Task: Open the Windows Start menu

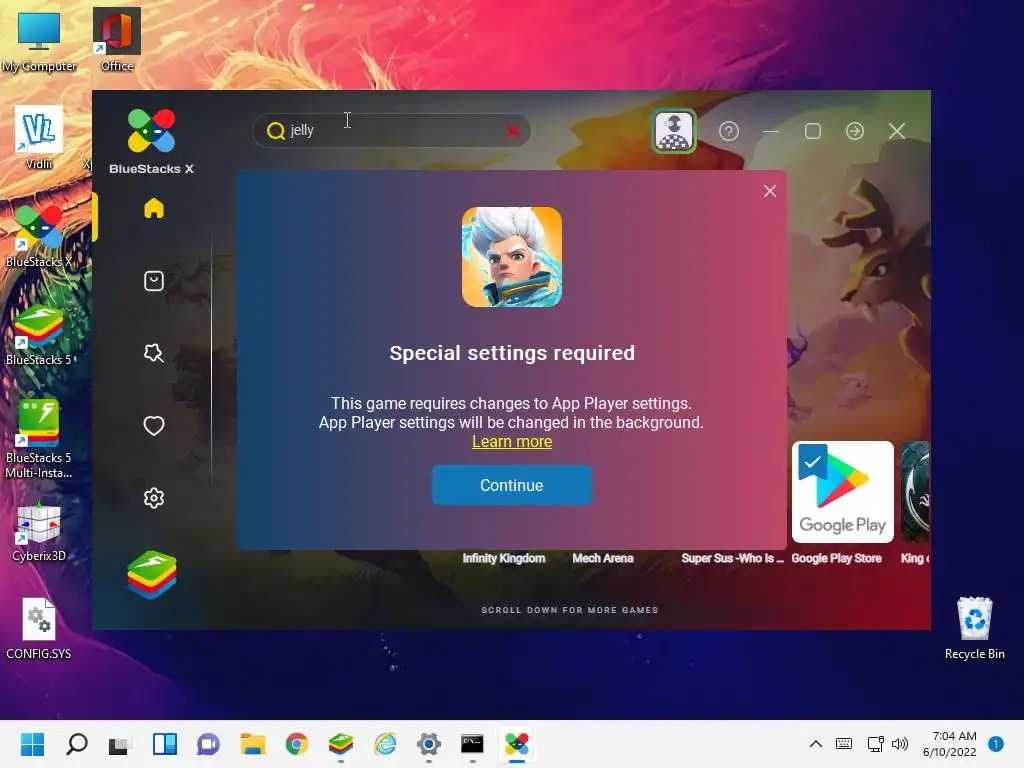Action: point(32,744)
